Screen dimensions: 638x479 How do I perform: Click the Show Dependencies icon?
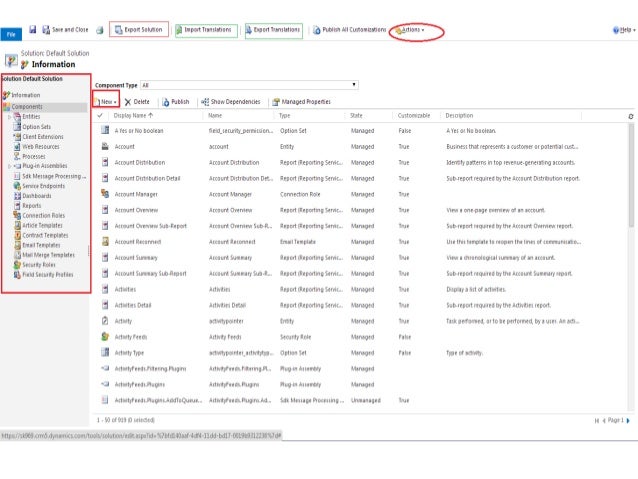203,101
